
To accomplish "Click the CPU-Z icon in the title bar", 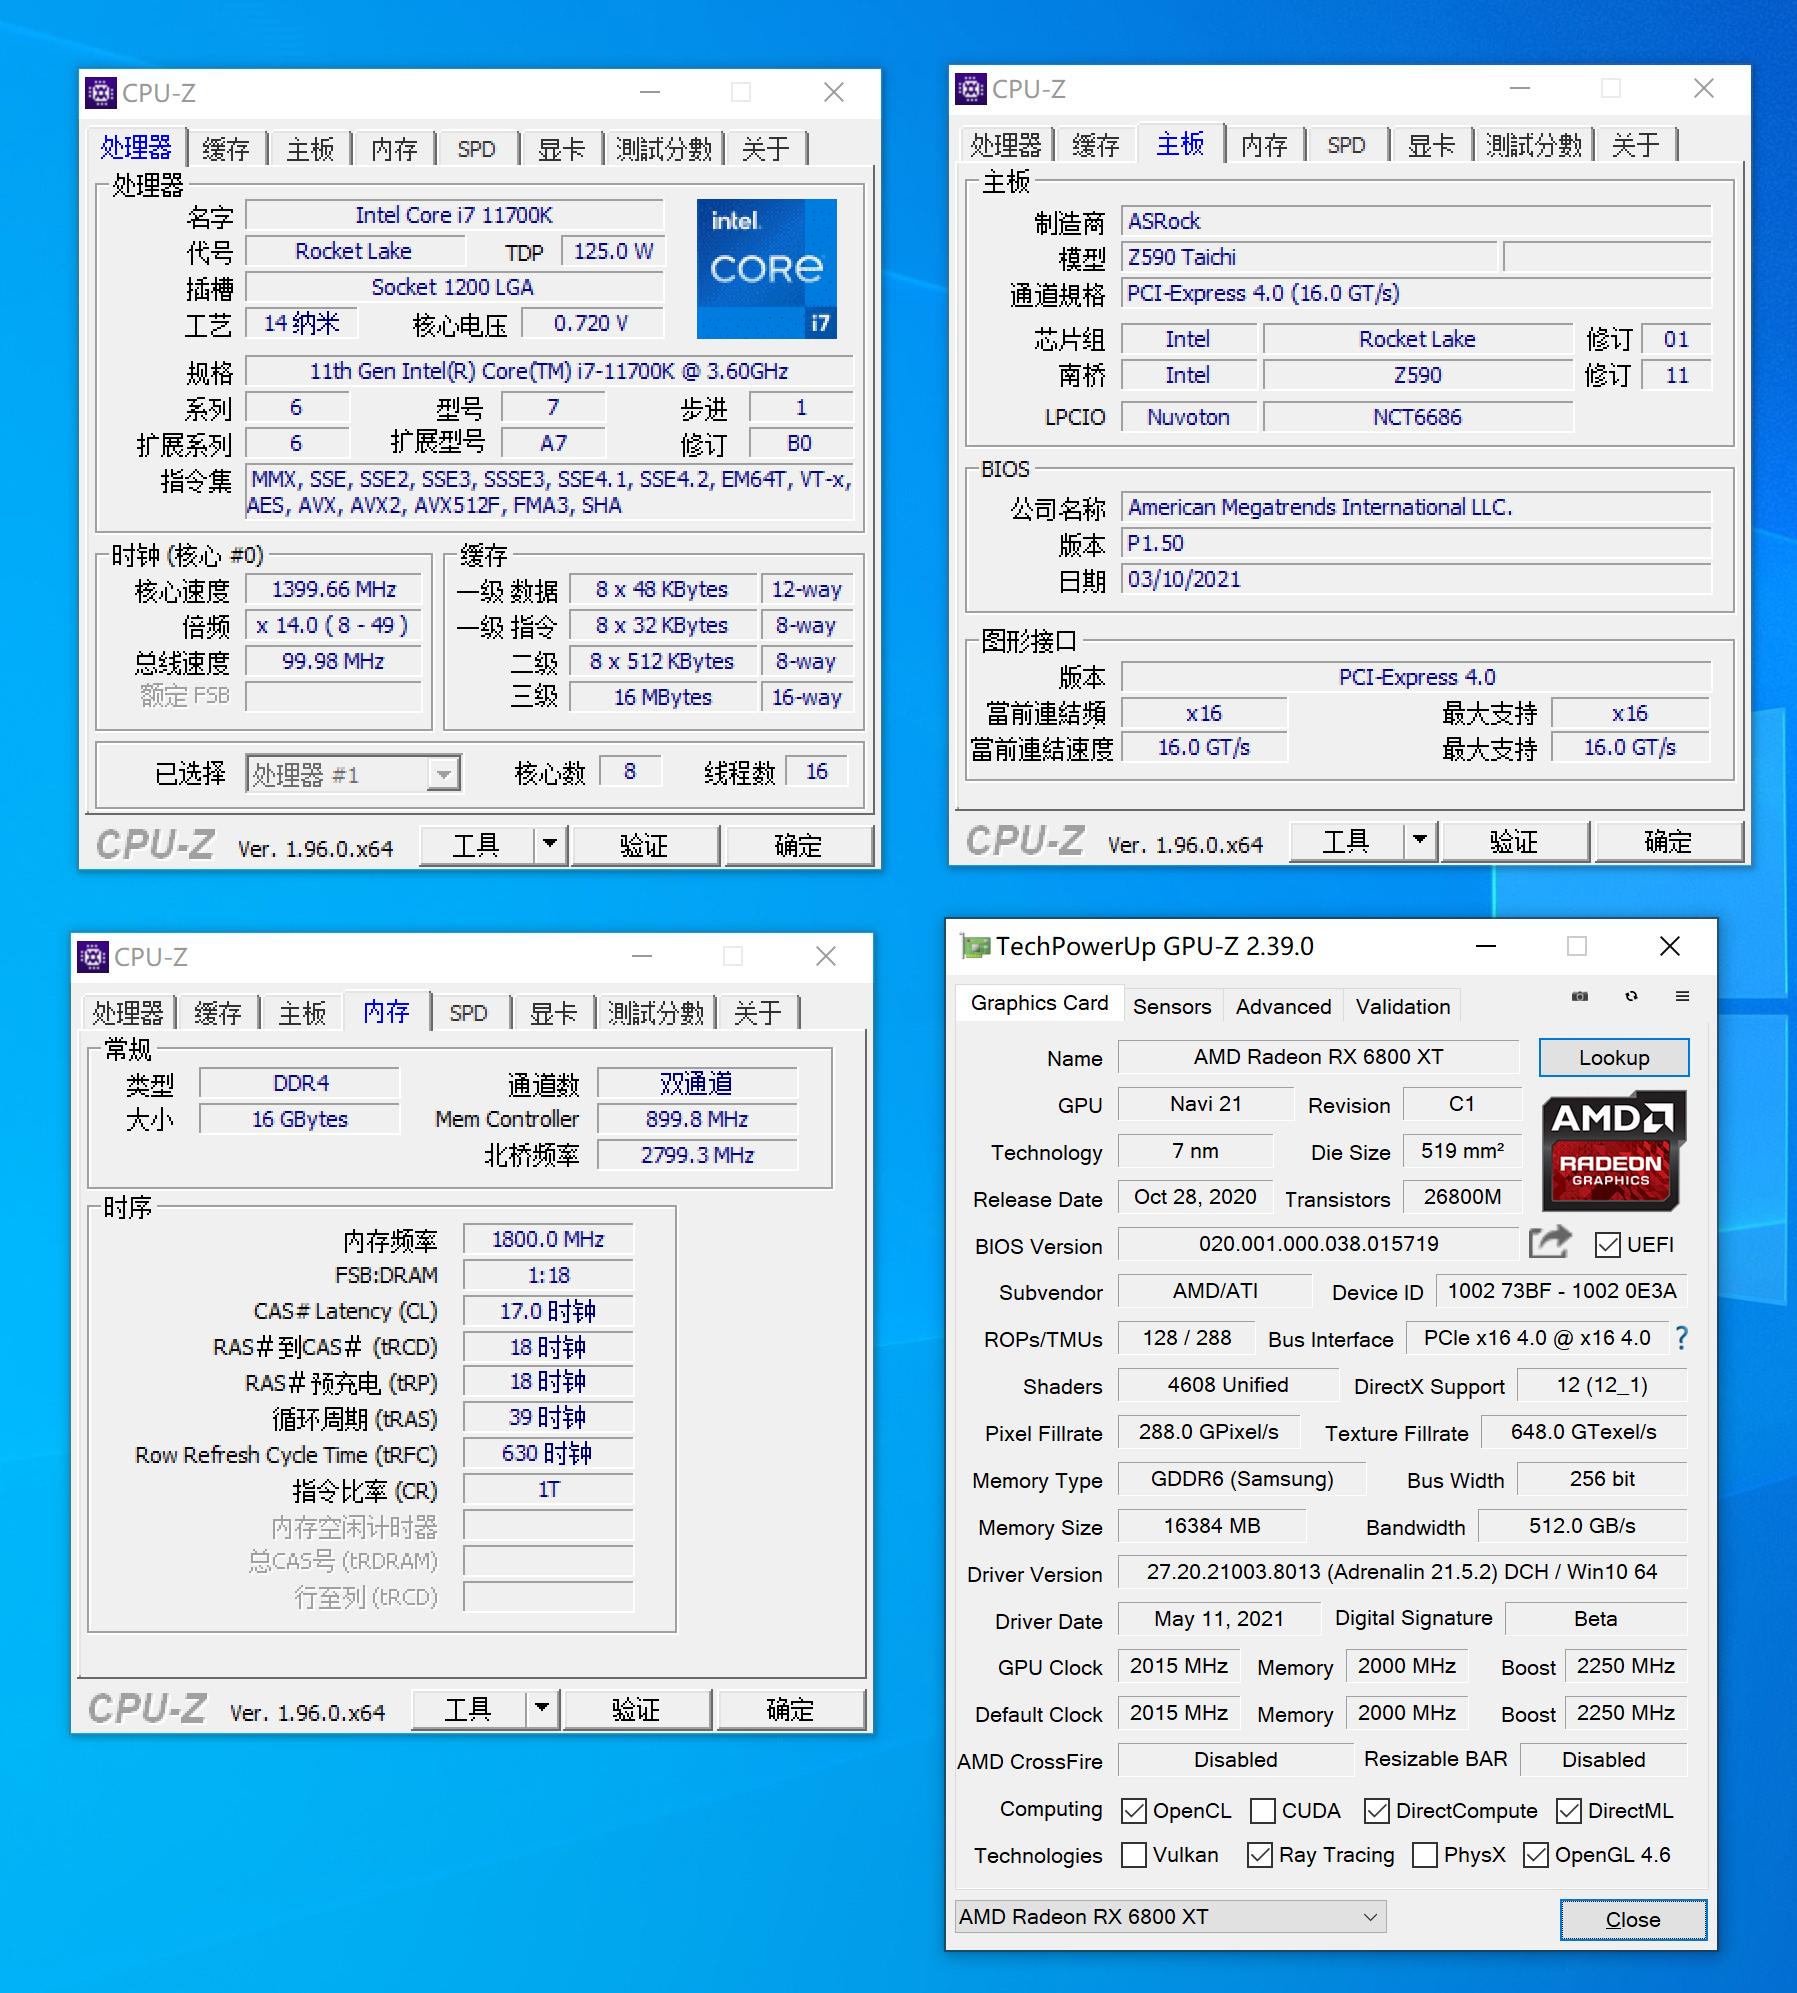I will (99, 93).
